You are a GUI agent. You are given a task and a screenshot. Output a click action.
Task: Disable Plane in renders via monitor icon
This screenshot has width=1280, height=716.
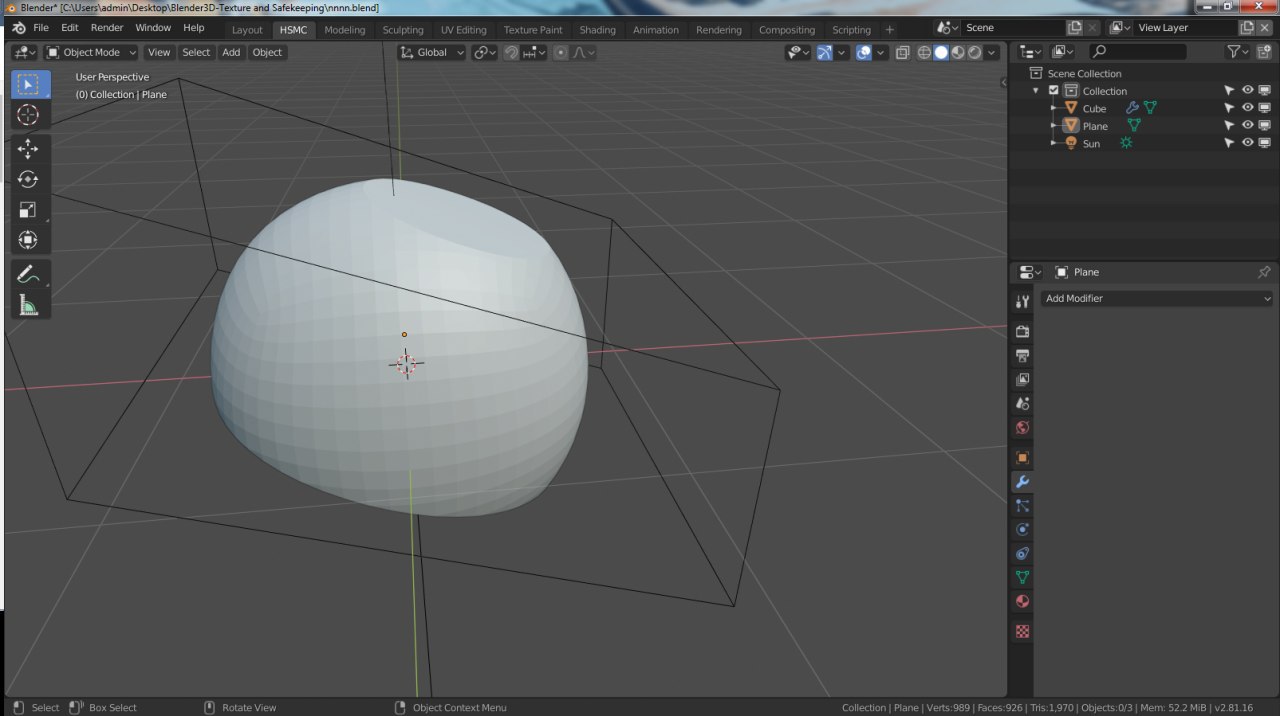pyautogui.click(x=1264, y=125)
